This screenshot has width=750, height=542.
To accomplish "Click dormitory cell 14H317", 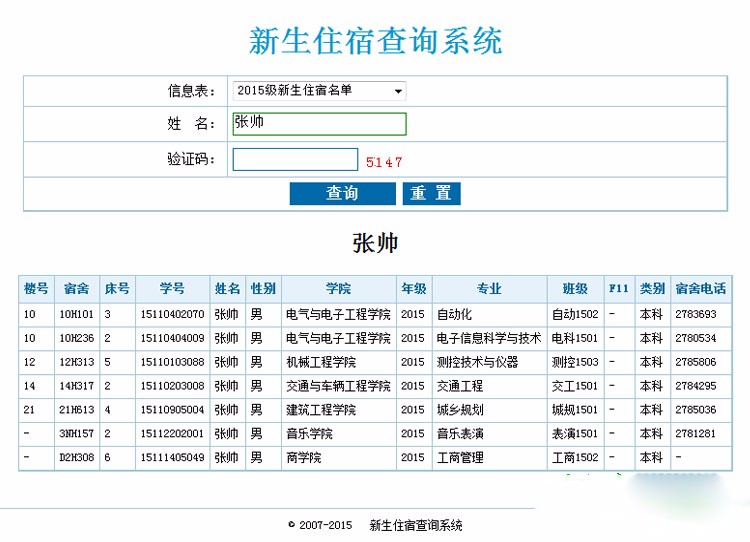I will [x=77, y=386].
